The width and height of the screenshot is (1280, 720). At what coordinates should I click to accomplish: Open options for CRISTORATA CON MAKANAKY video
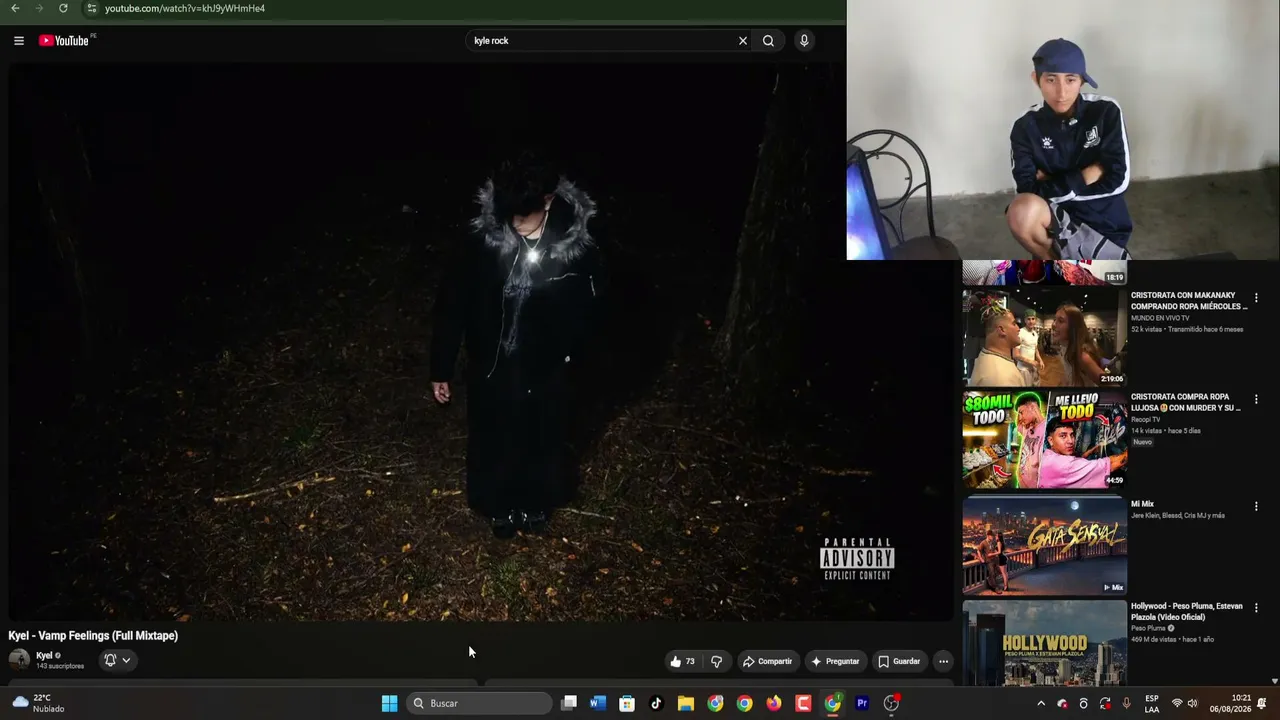coord(1256,298)
